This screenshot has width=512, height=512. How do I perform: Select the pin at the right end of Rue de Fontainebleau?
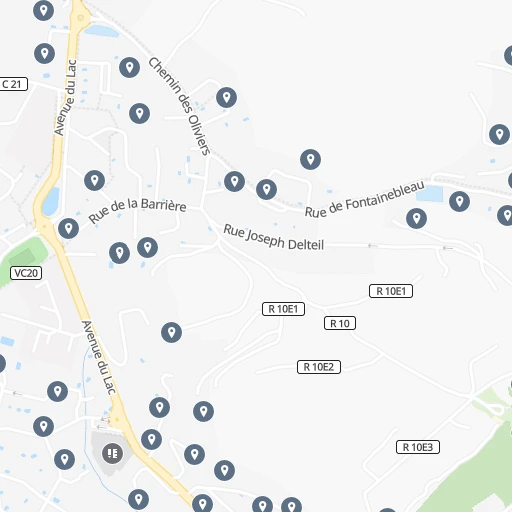[x=459, y=201]
